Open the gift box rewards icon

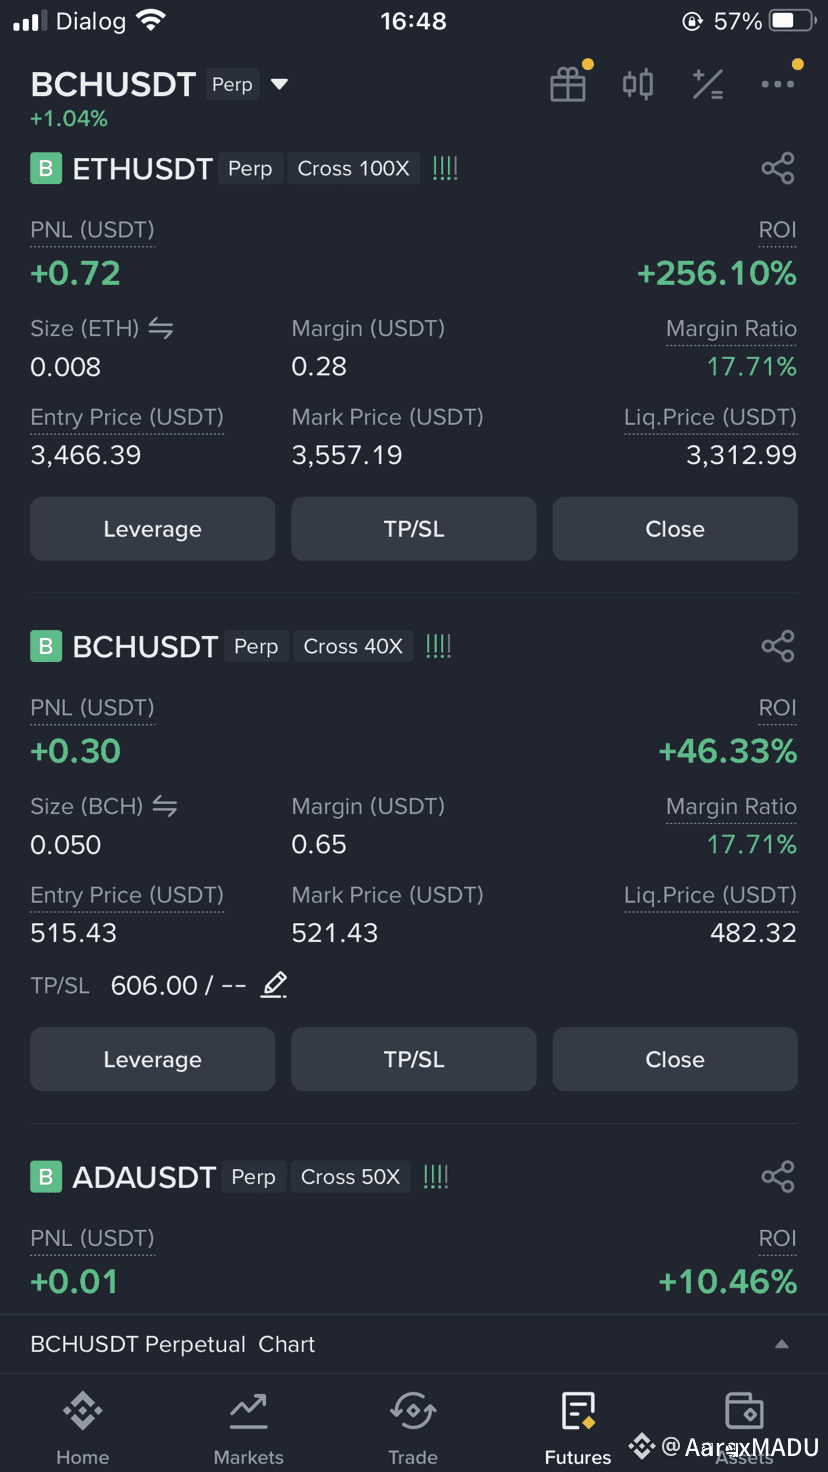pyautogui.click(x=568, y=84)
